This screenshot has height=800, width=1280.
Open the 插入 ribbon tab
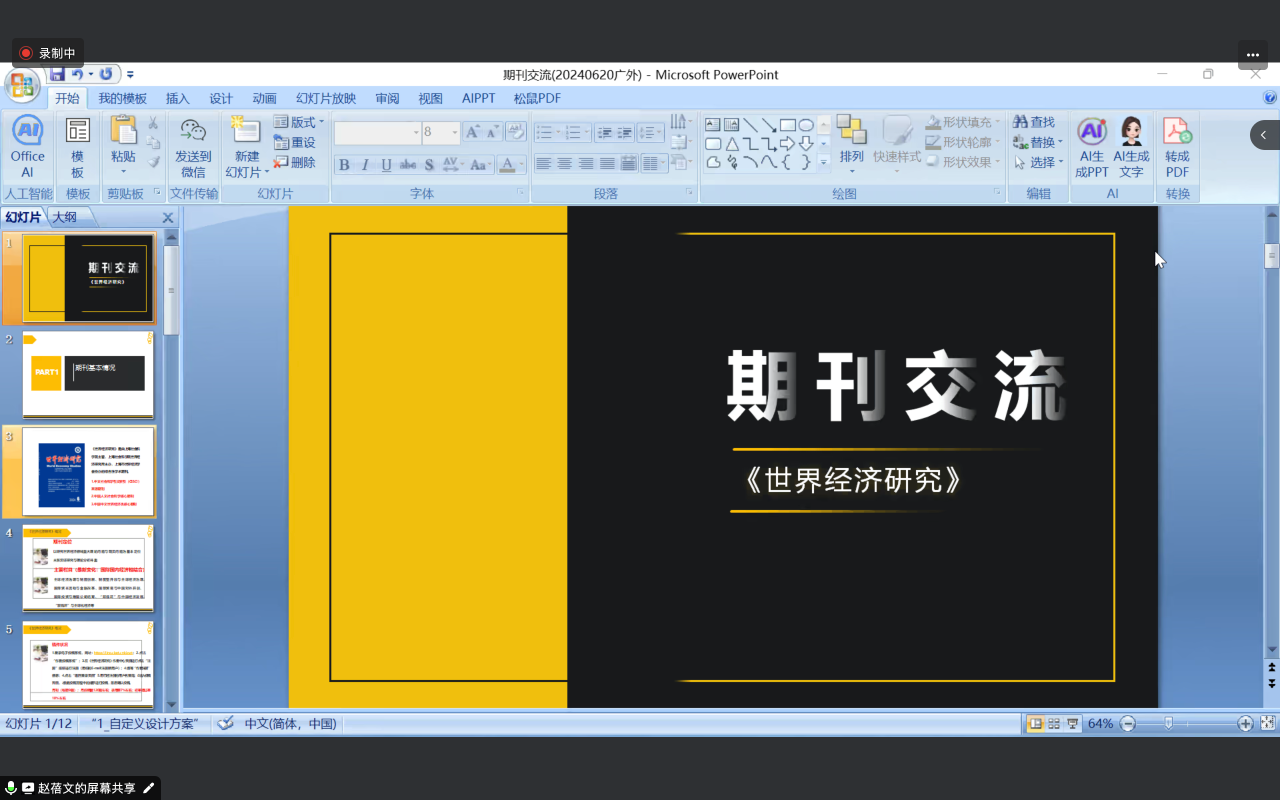[177, 98]
